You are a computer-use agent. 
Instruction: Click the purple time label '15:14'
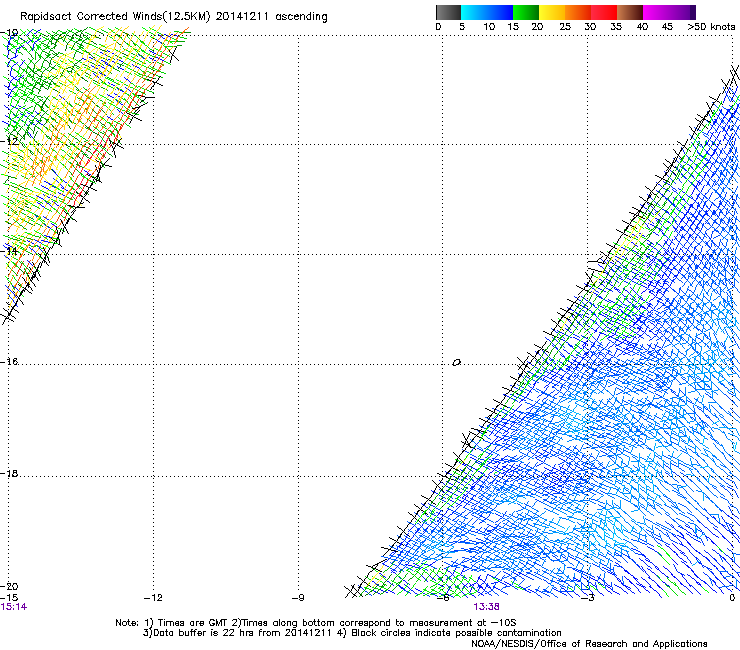[x=14, y=607]
